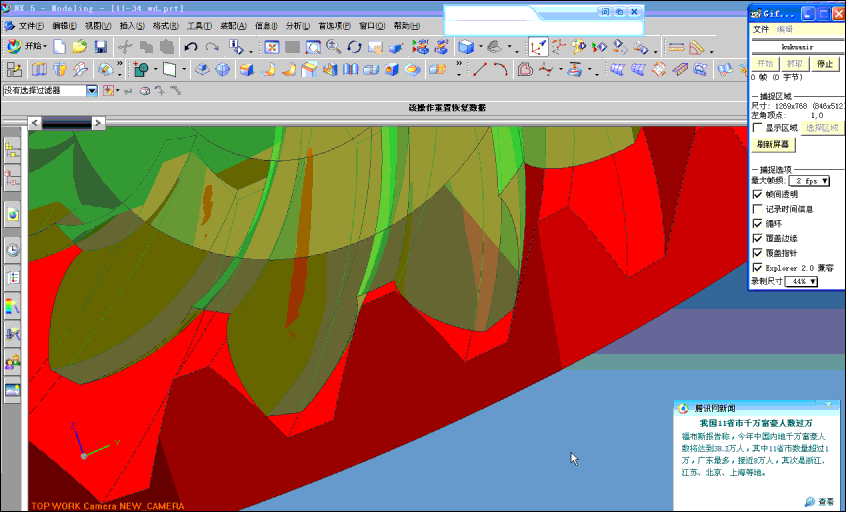Open the 2 fps max frame rate dropdown
The height and width of the screenshot is (512, 846).
tap(809, 181)
